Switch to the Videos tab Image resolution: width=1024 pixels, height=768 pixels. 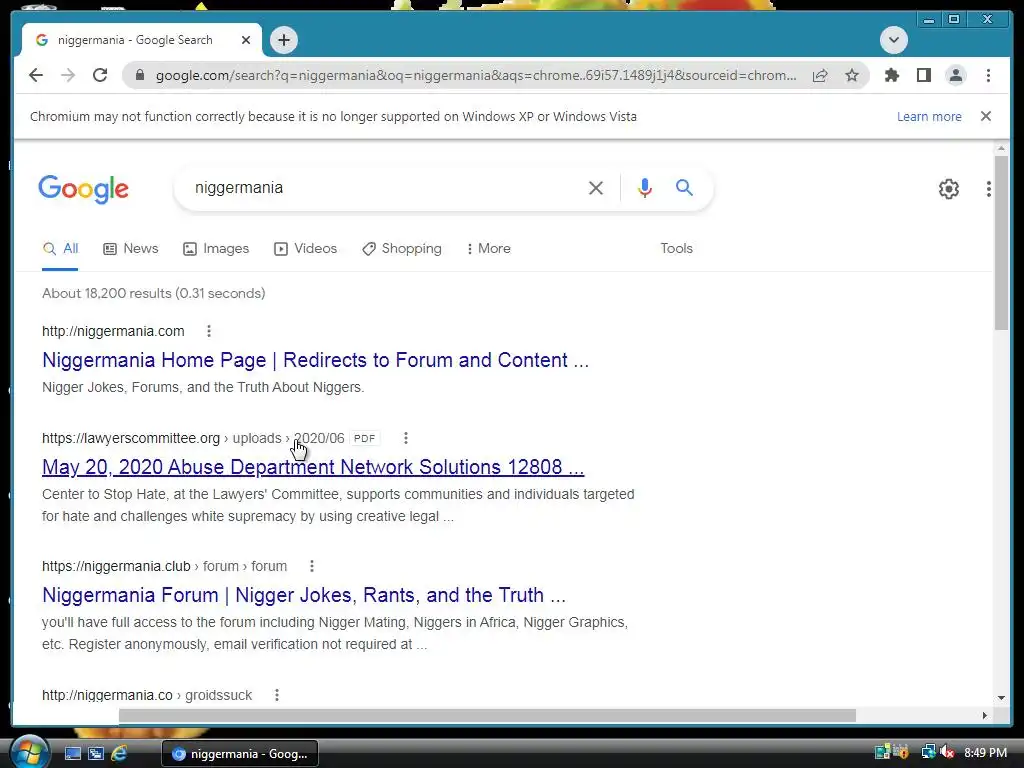[306, 249]
